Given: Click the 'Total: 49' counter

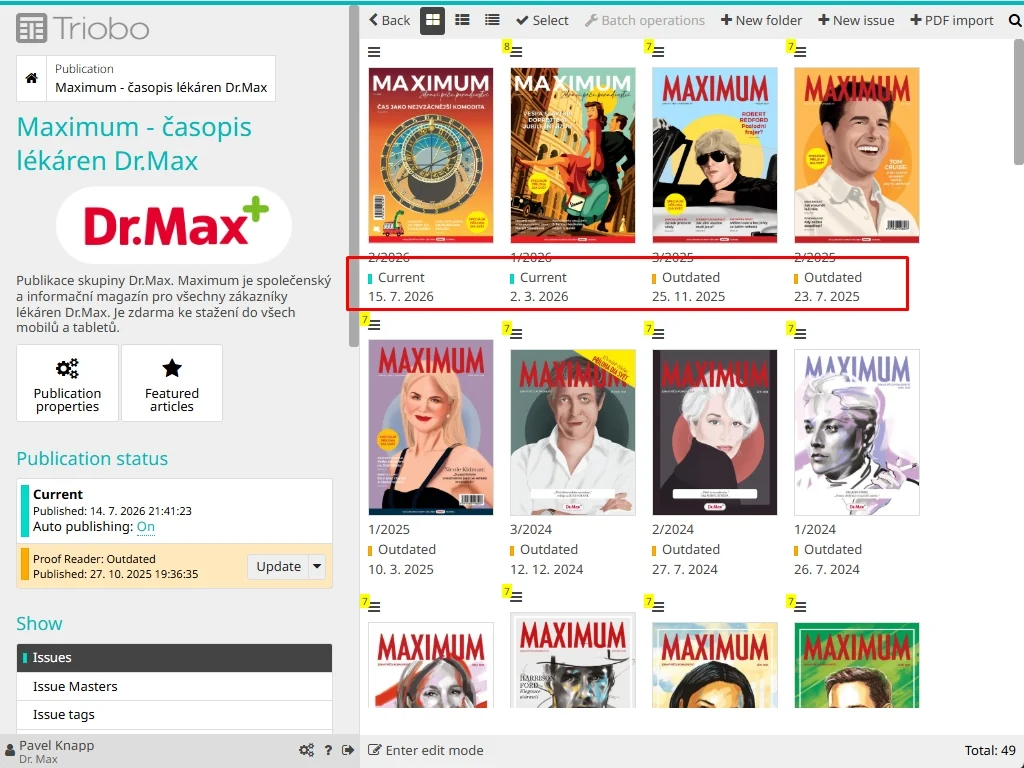Looking at the screenshot, I should point(990,750).
